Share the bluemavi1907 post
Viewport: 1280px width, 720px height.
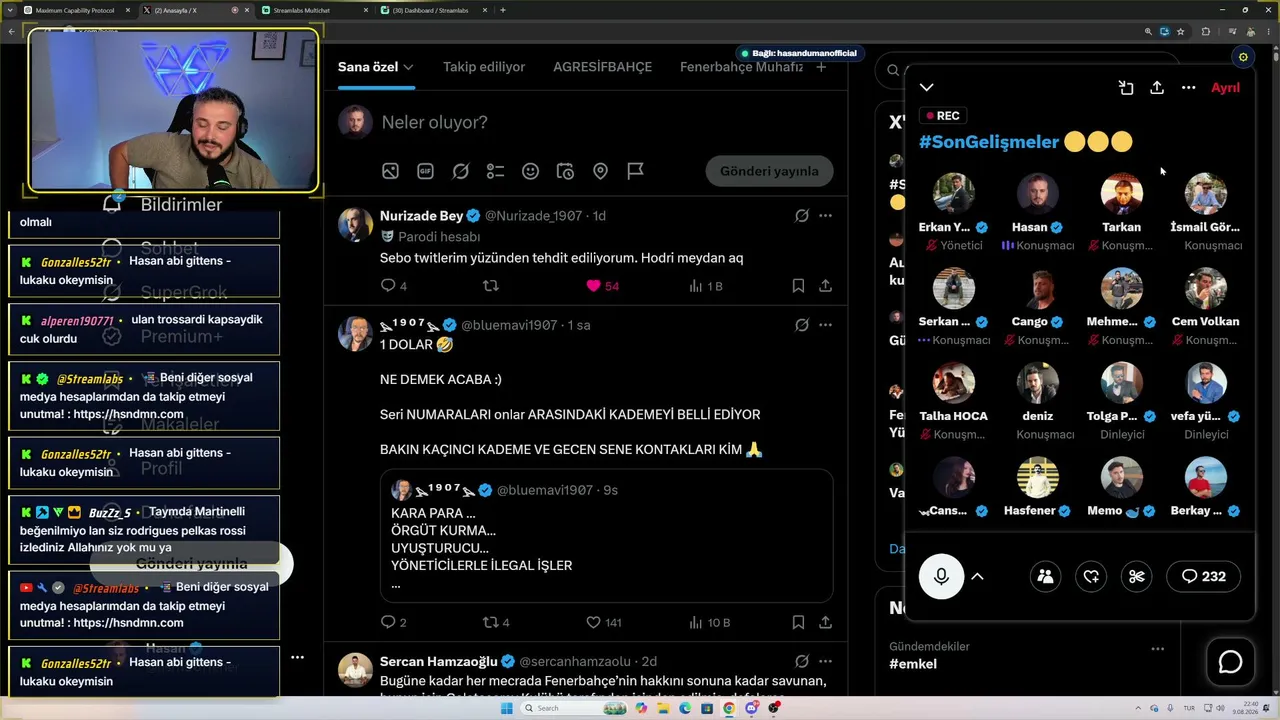825,622
